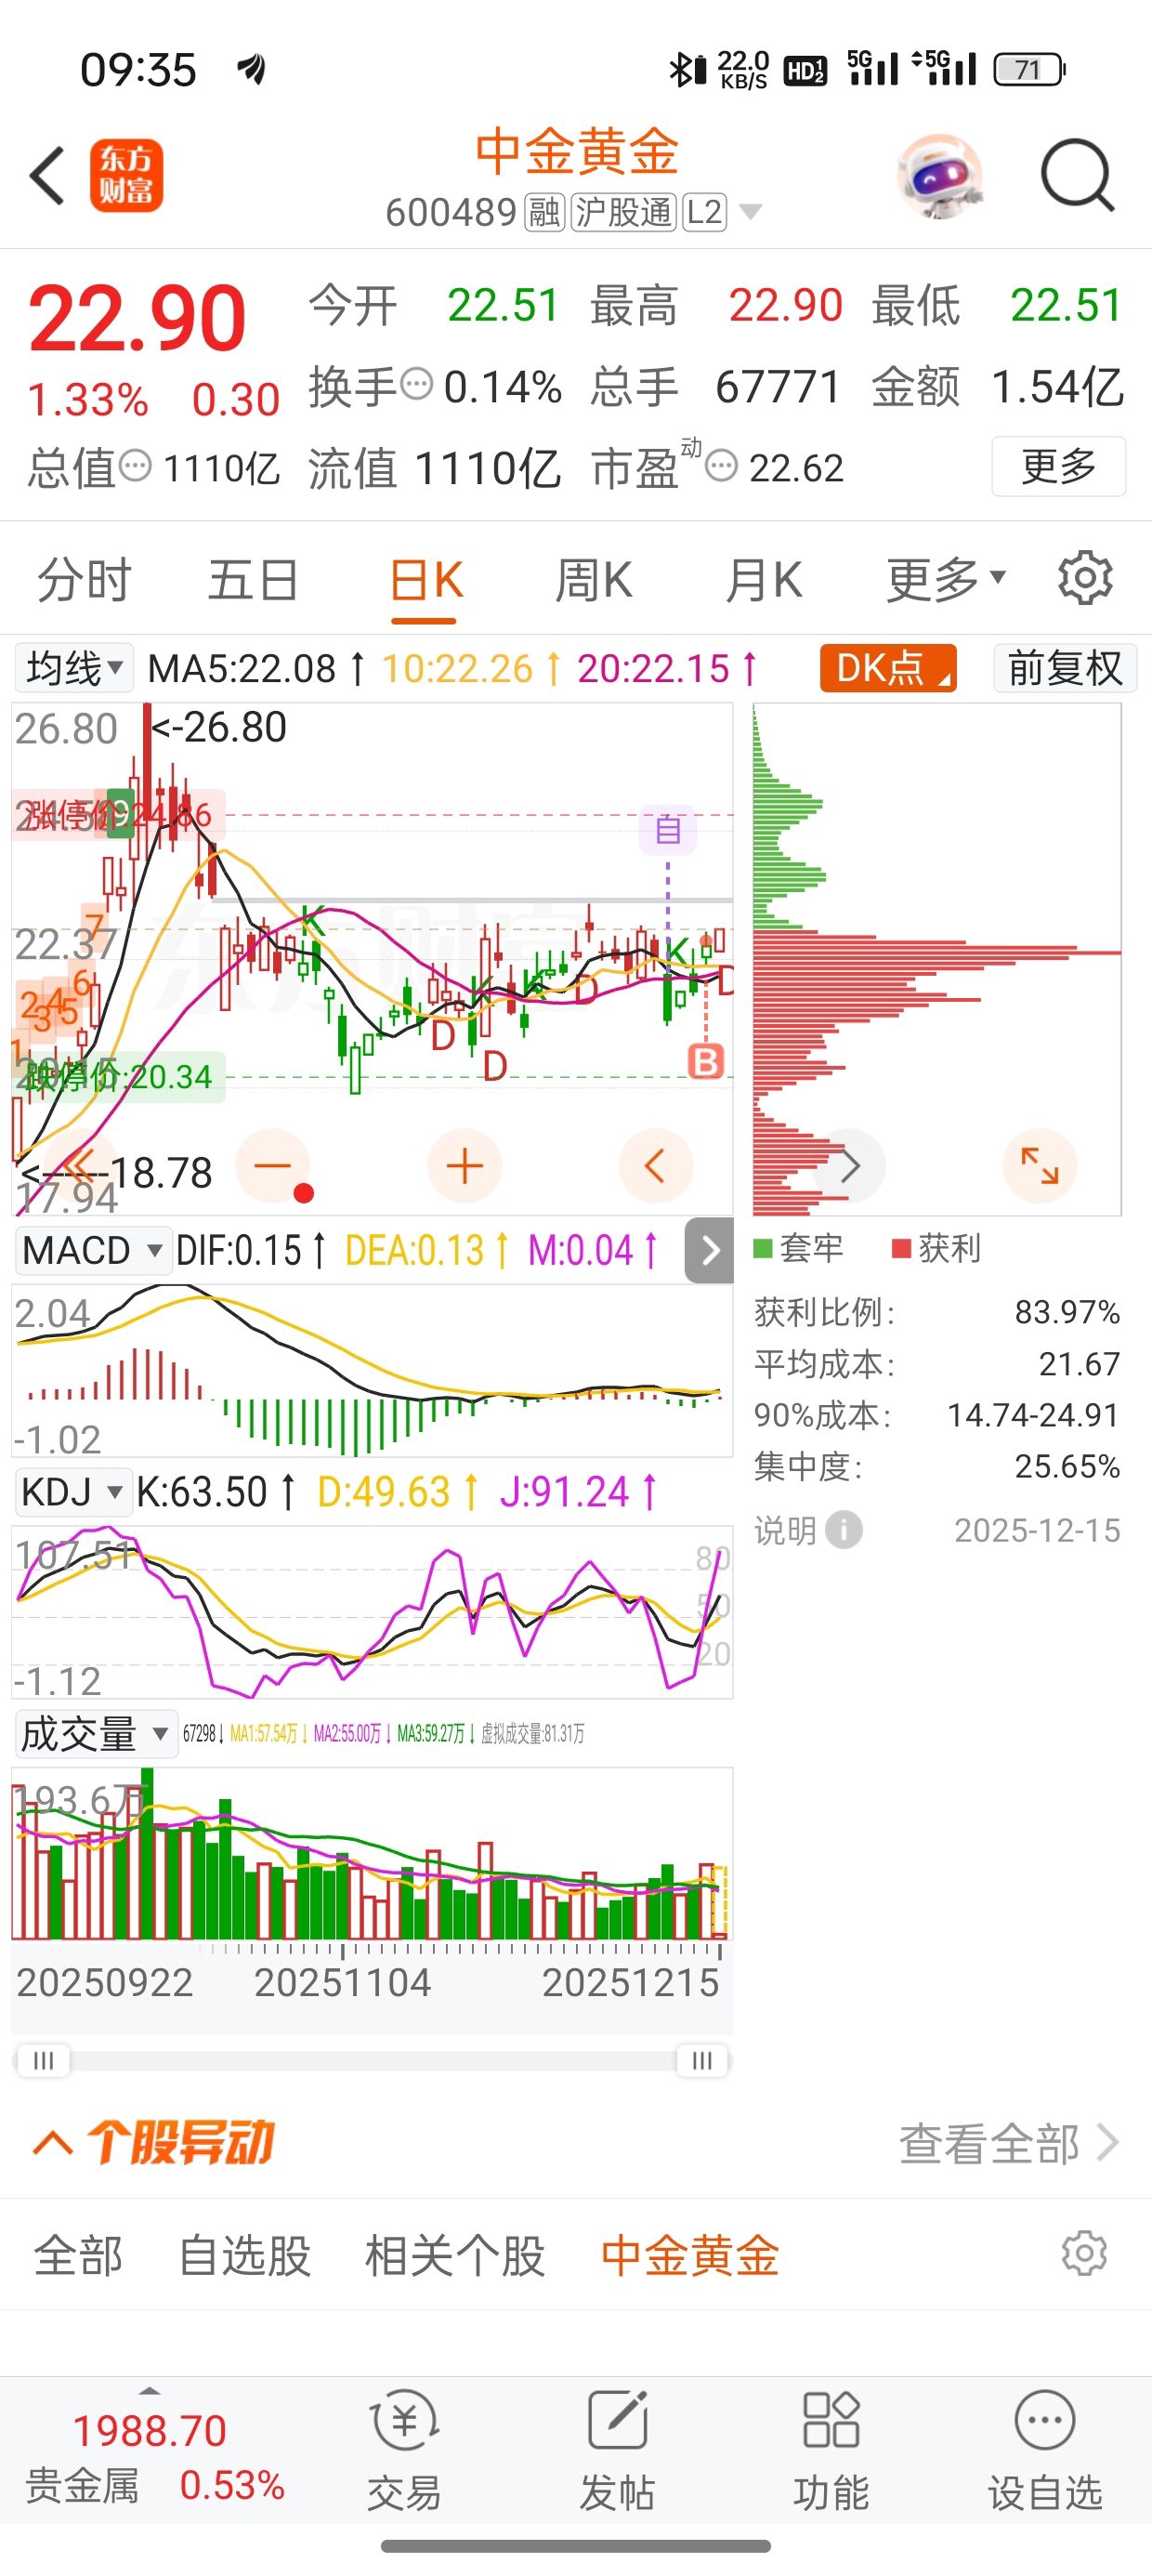Tap the 2025-12-15 date label
The image size is (1152, 2576).
[1037, 1530]
